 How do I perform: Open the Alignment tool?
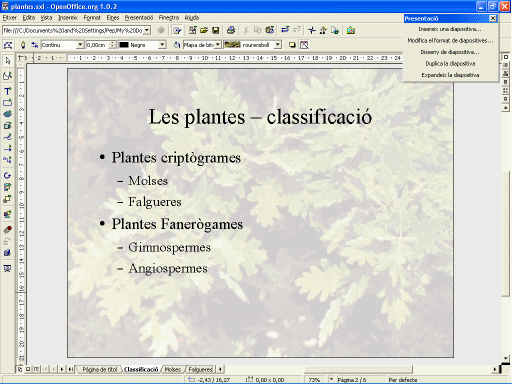coord(8,187)
